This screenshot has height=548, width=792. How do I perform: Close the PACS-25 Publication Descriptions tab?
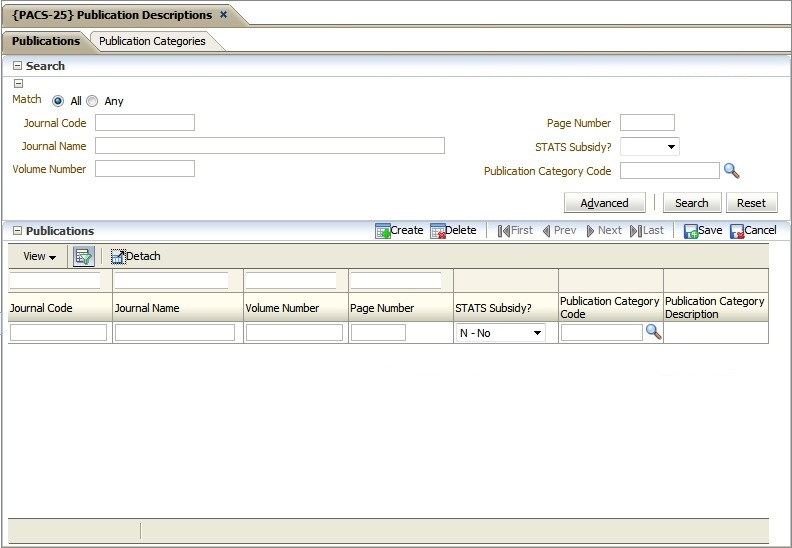[223, 15]
